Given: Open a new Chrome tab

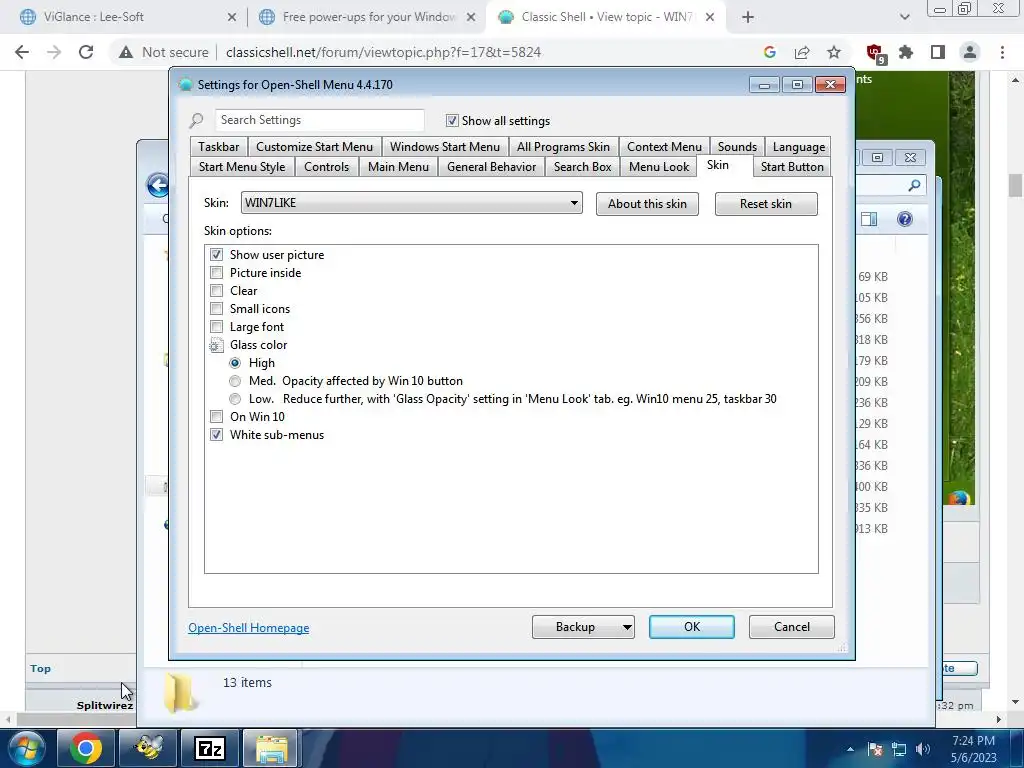Looking at the screenshot, I should 748,17.
